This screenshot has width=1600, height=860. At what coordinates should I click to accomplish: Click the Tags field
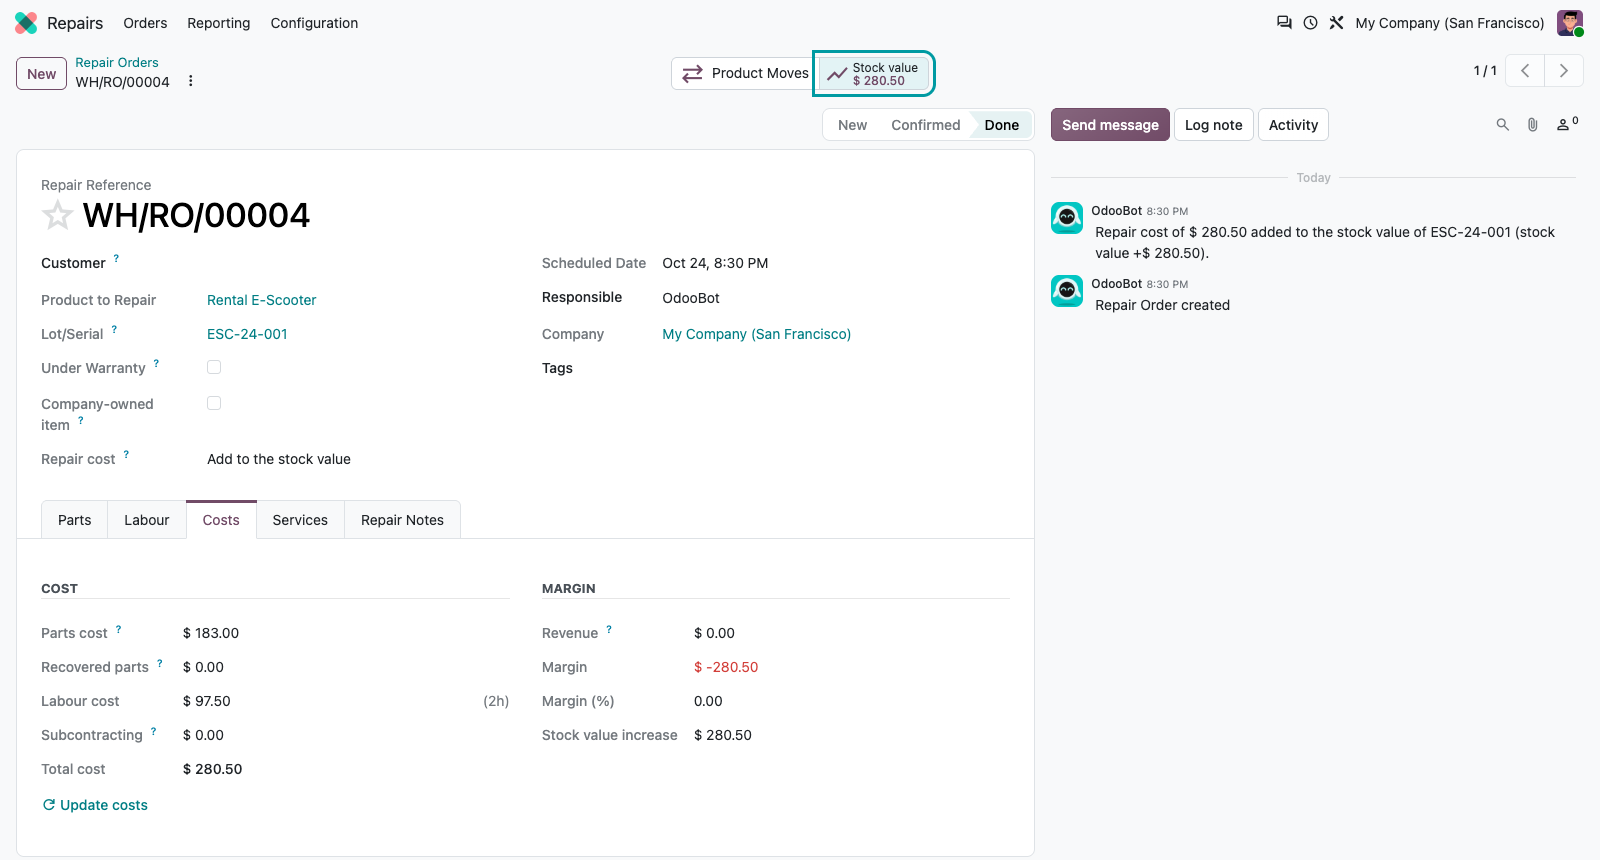click(836, 368)
